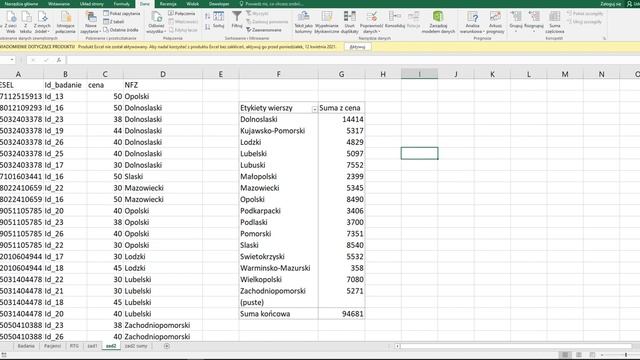Select column G header
The width and height of the screenshot is (640, 360).
click(x=341, y=74)
